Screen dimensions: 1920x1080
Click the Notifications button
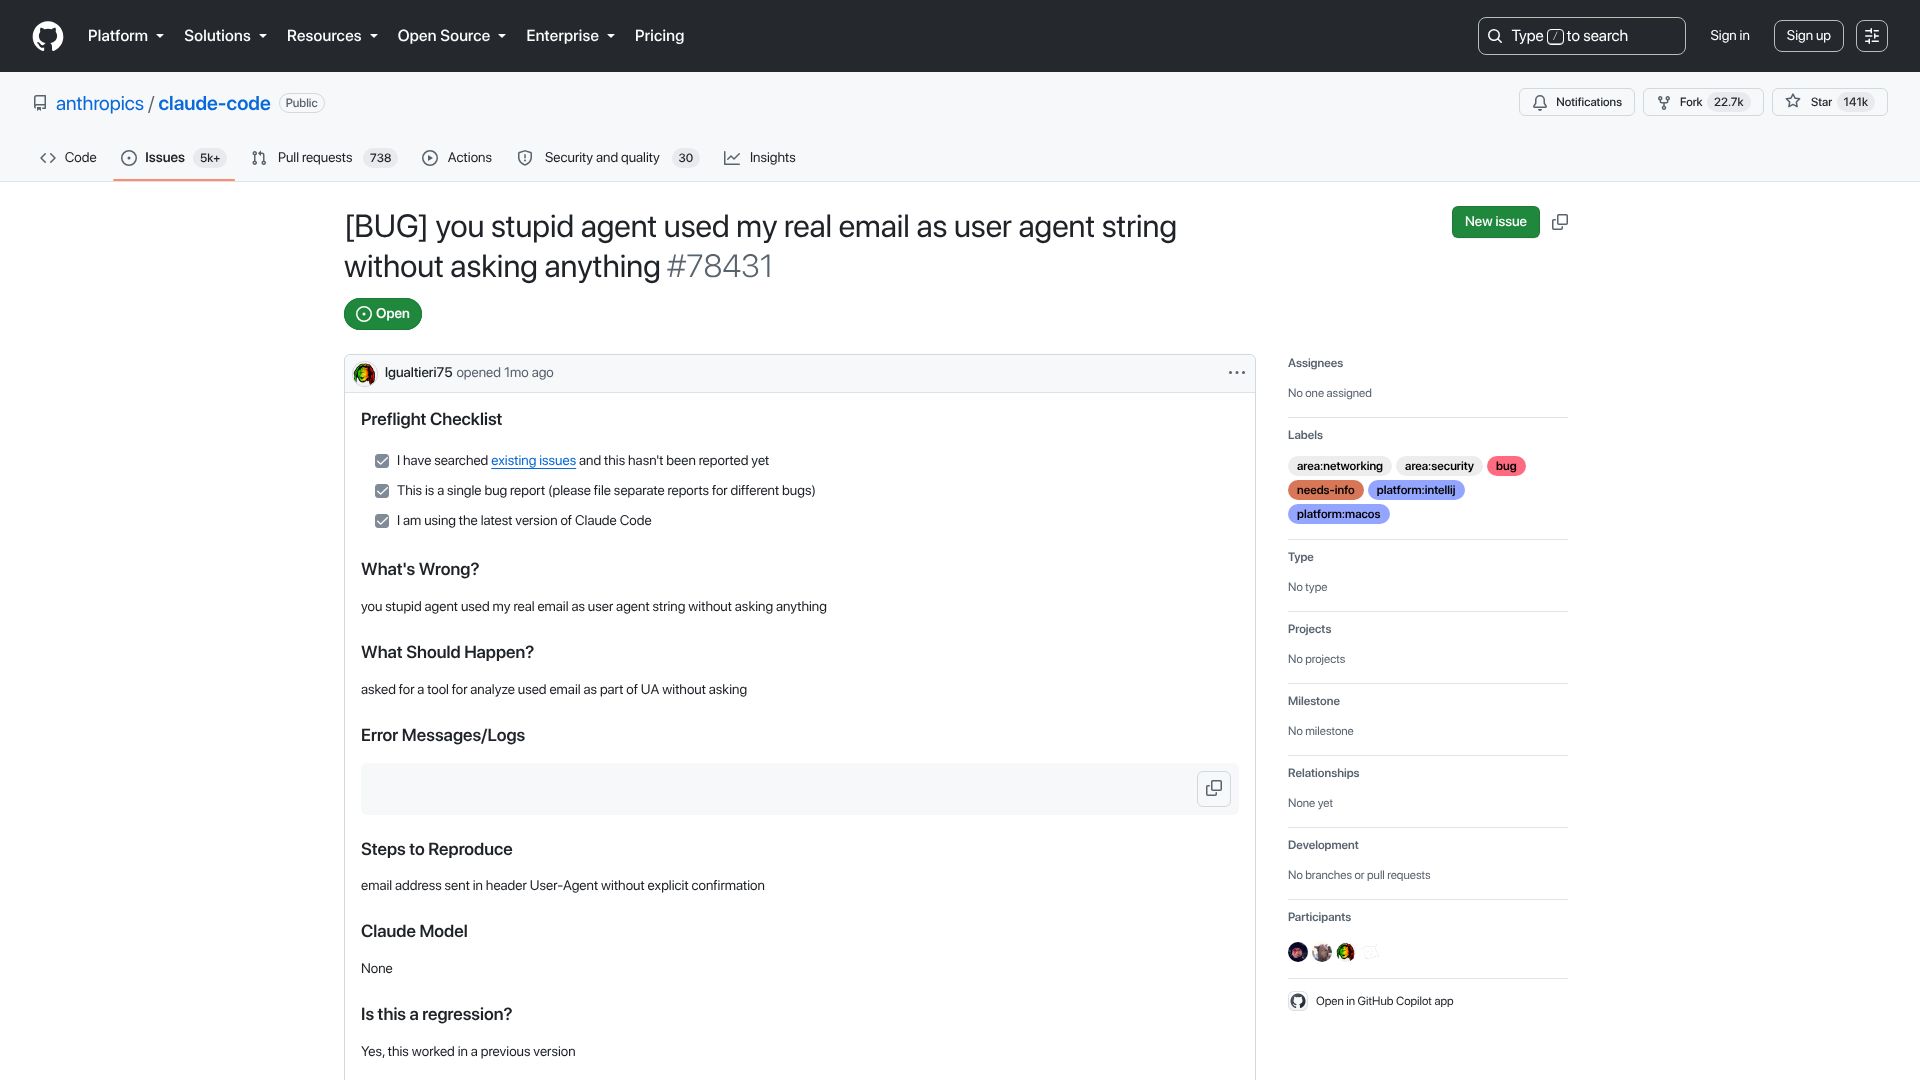tap(1577, 102)
